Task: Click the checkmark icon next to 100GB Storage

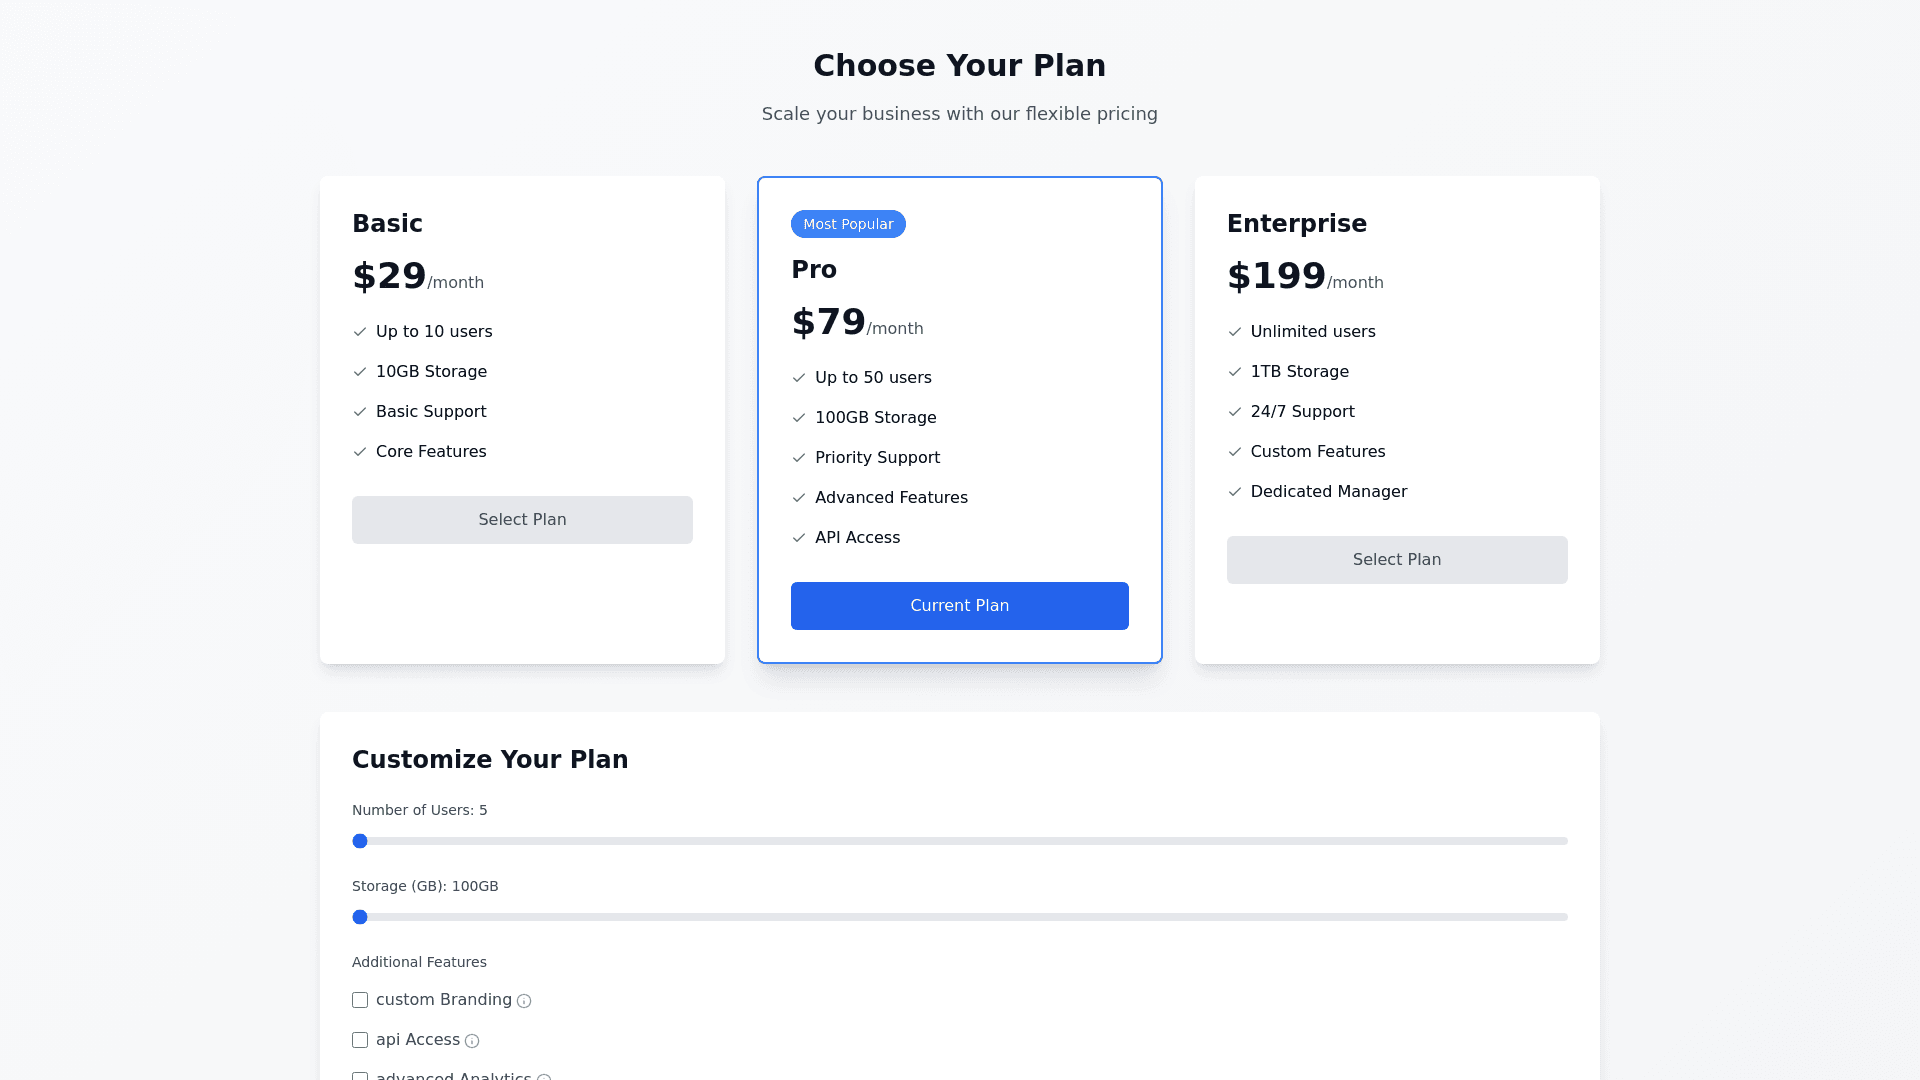Action: (799, 418)
